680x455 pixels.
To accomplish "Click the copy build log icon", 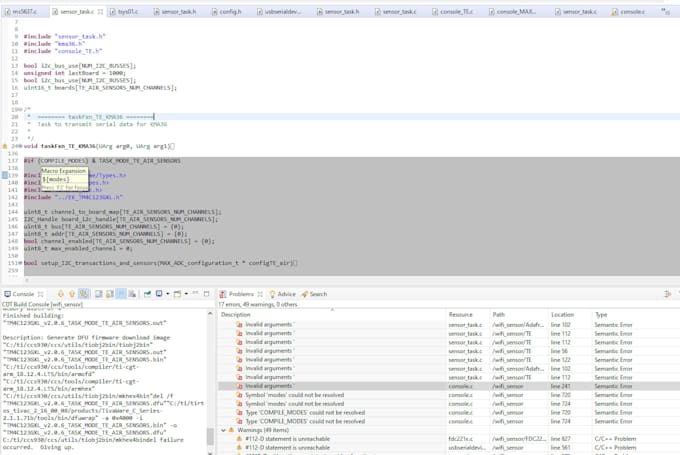I will point(99,294).
